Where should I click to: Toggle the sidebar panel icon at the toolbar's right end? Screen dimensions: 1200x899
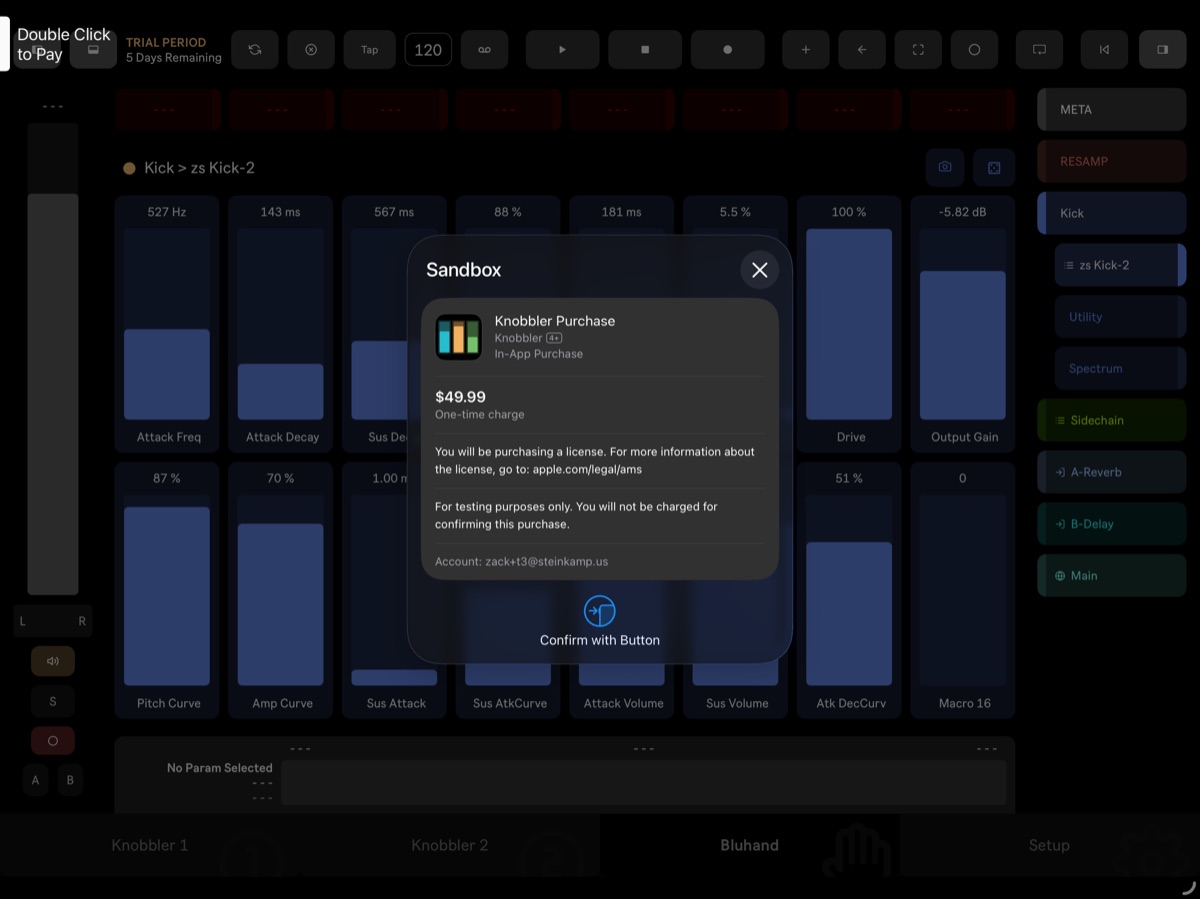point(1163,49)
